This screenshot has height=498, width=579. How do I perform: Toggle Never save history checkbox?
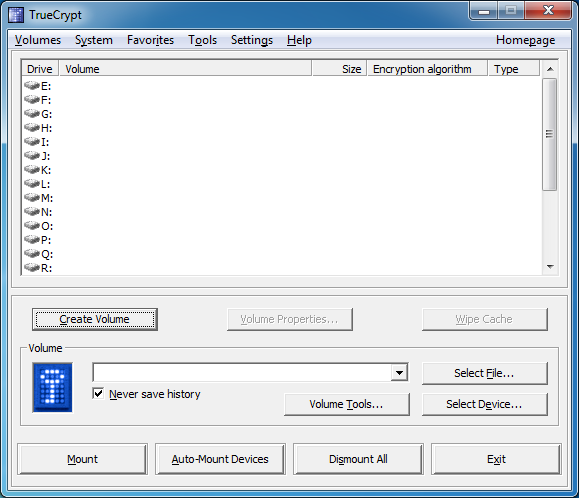pyautogui.click(x=98, y=394)
